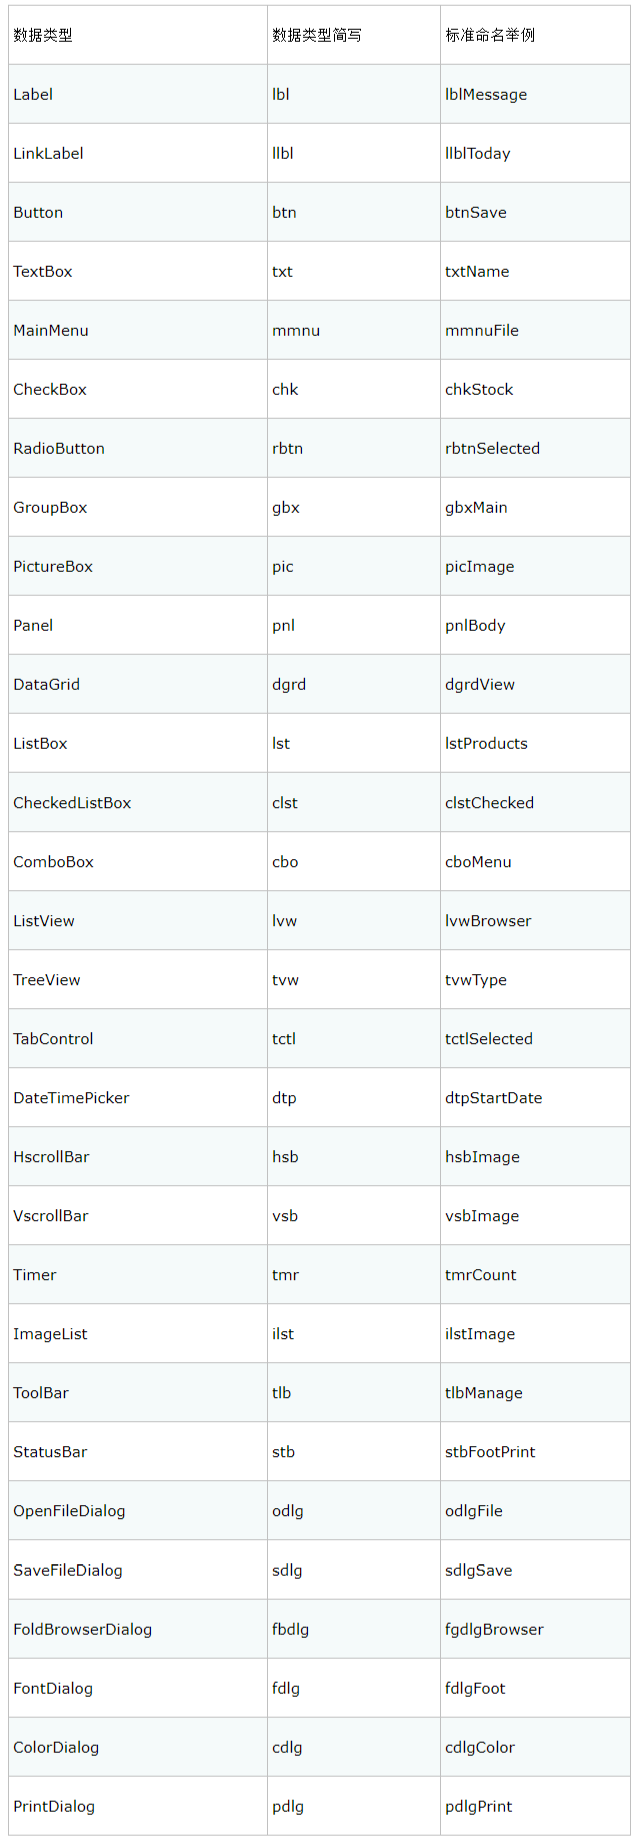Click the dgrdView example text

[x=480, y=684]
